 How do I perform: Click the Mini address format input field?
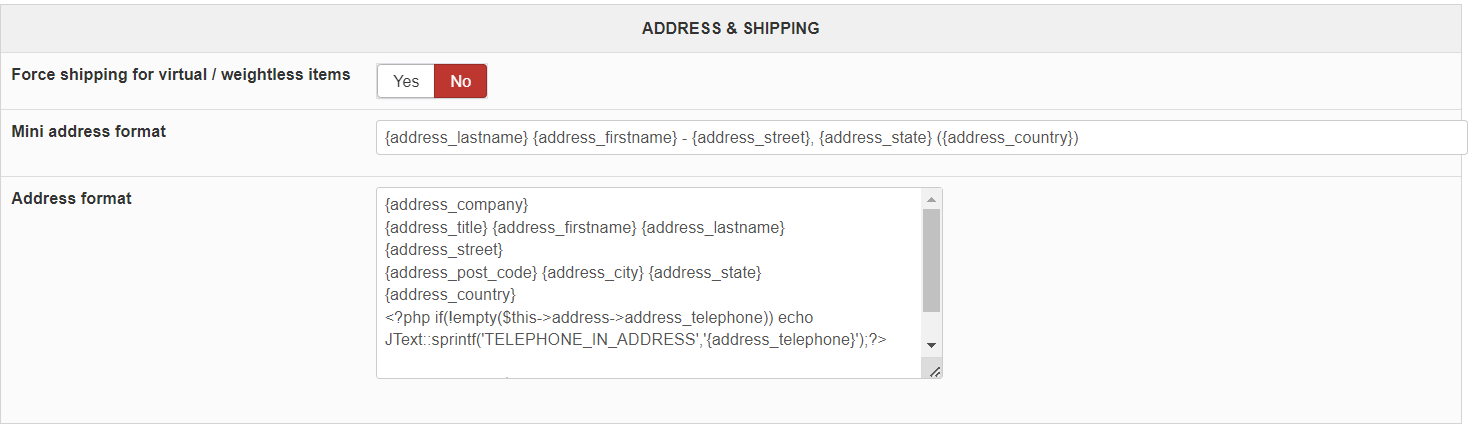click(x=920, y=138)
